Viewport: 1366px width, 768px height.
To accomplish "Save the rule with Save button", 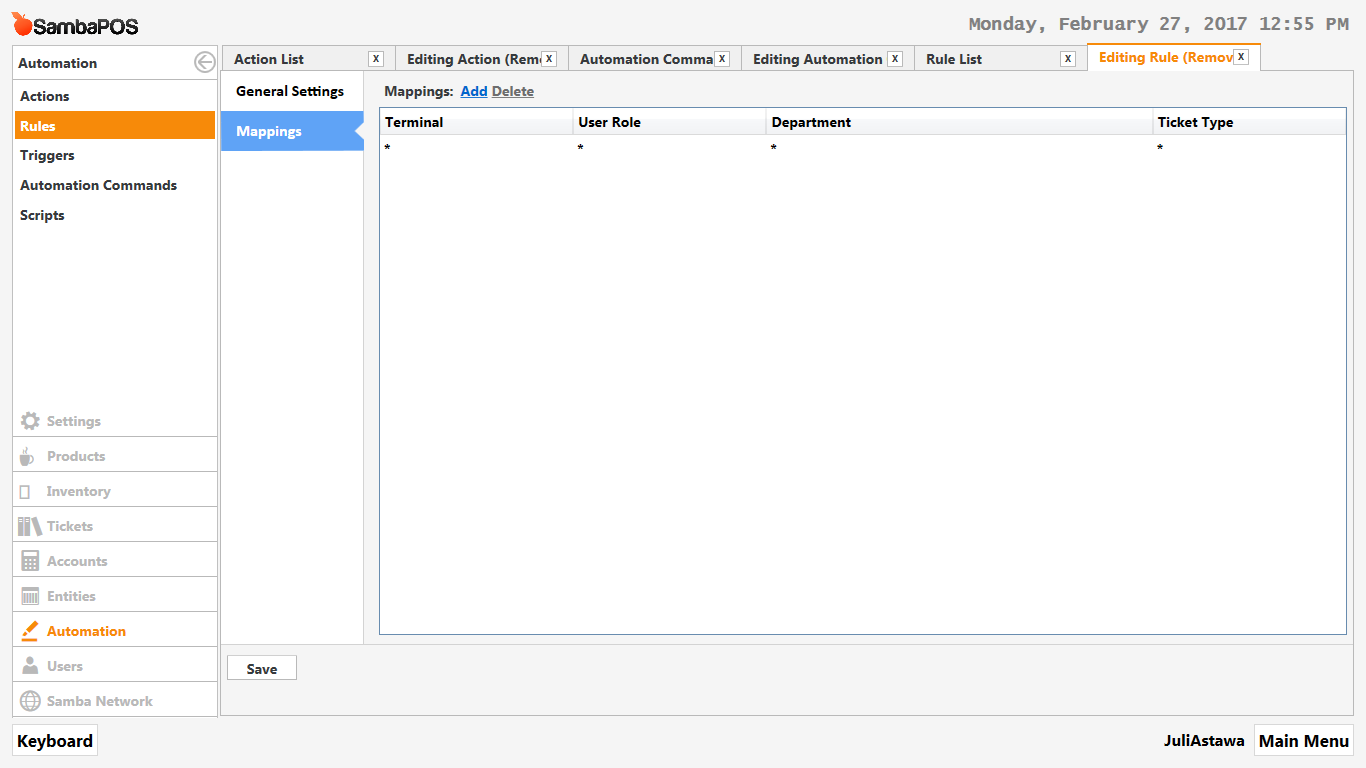I will [x=262, y=669].
